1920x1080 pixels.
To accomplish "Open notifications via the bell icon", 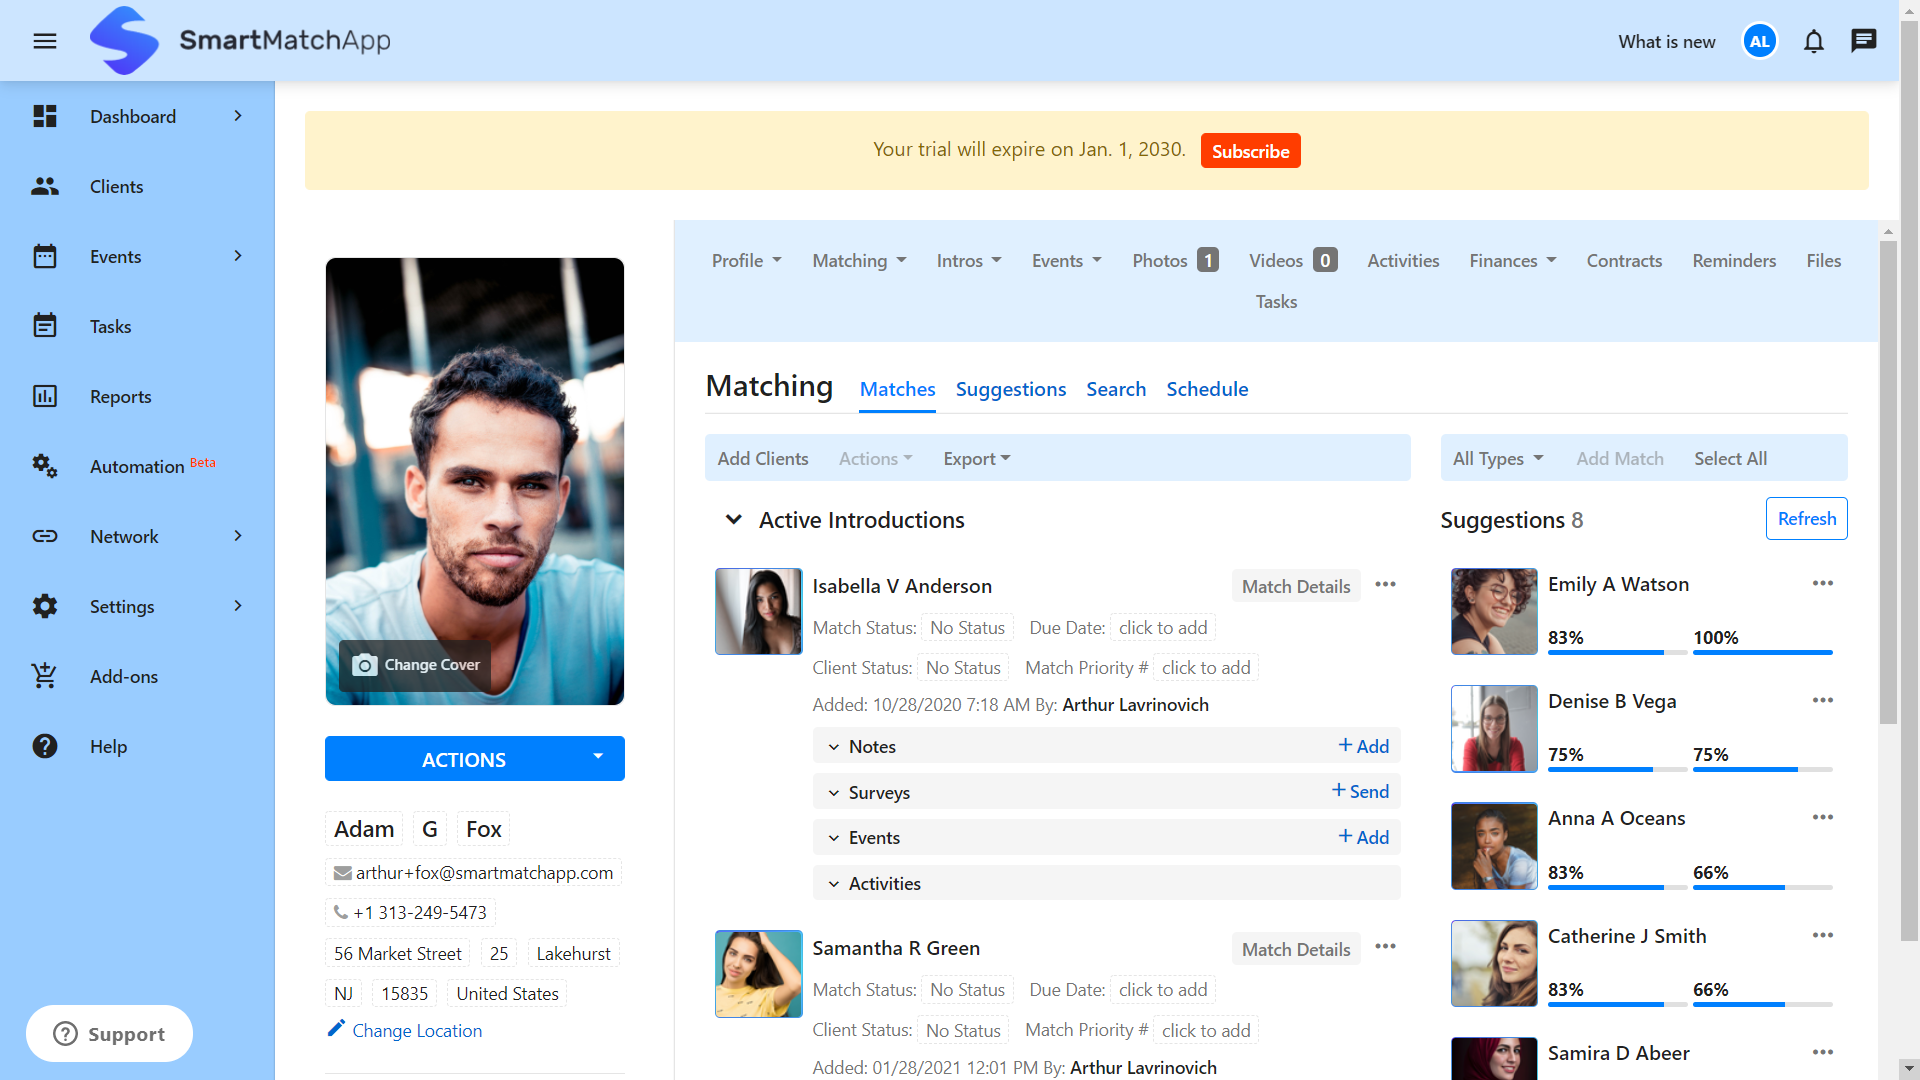I will click(1813, 41).
